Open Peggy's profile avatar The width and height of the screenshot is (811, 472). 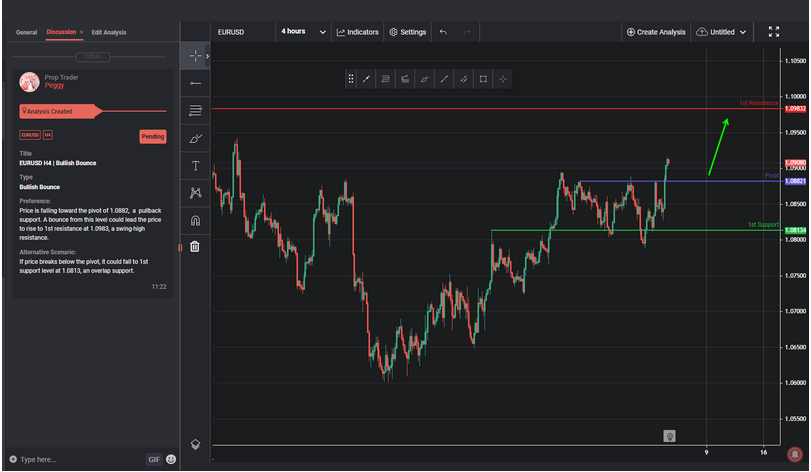(29, 82)
